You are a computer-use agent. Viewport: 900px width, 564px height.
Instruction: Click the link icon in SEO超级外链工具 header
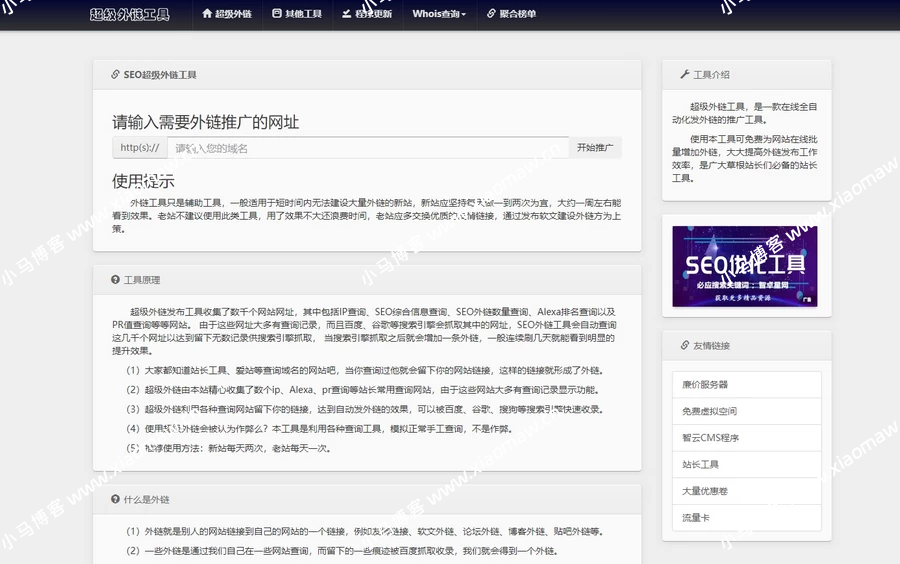[115, 74]
